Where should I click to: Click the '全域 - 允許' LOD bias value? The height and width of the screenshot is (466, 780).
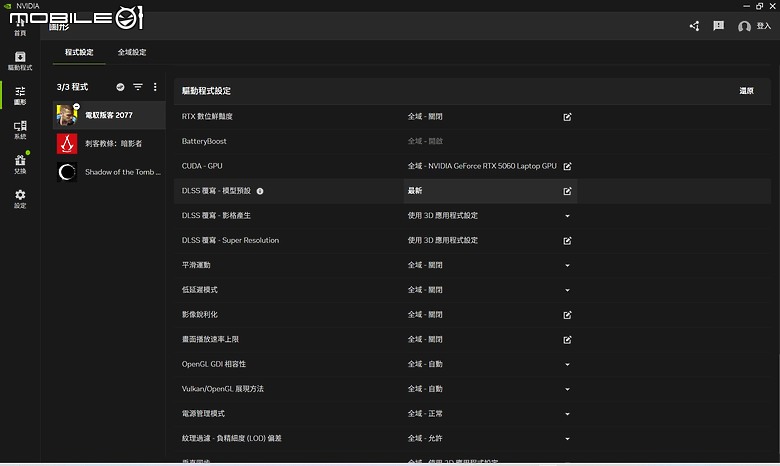click(x=425, y=439)
